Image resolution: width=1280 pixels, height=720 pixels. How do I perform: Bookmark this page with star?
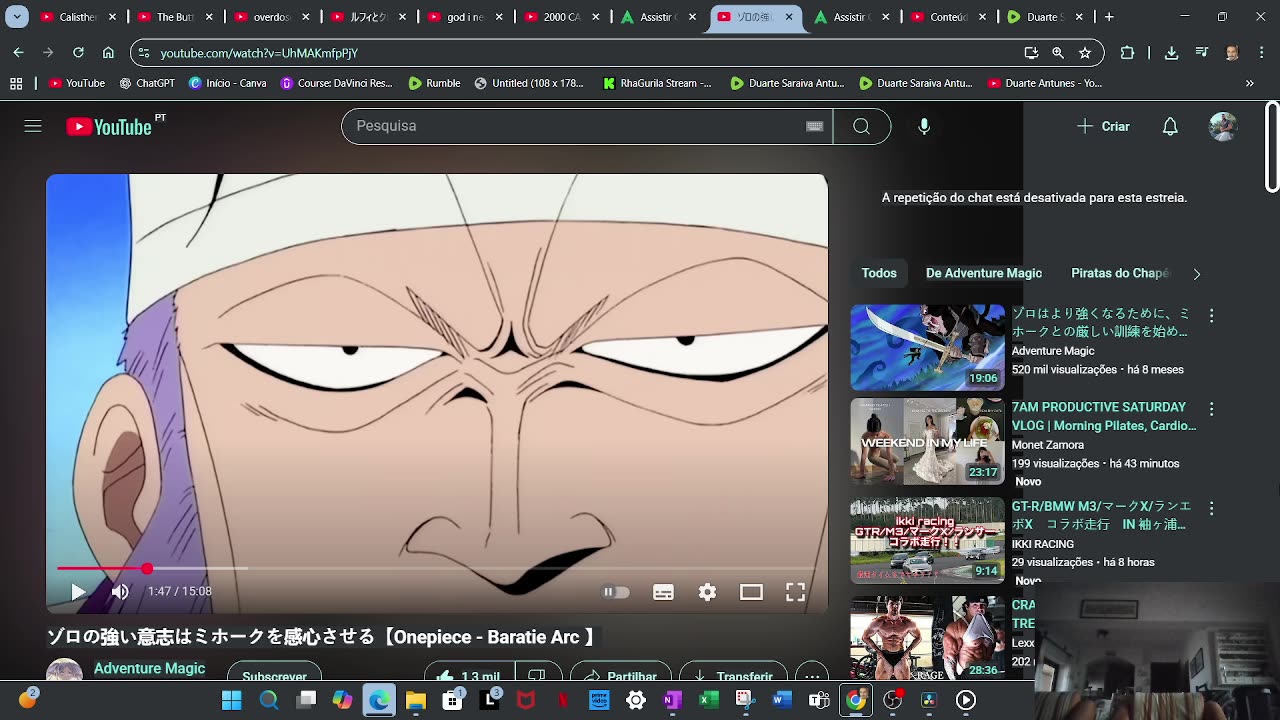(1085, 53)
